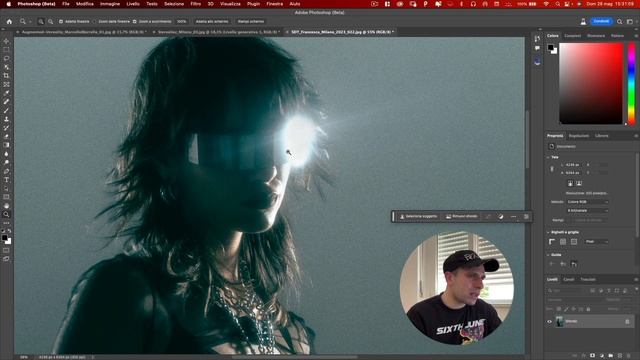Open the Filtro menu

point(196,4)
